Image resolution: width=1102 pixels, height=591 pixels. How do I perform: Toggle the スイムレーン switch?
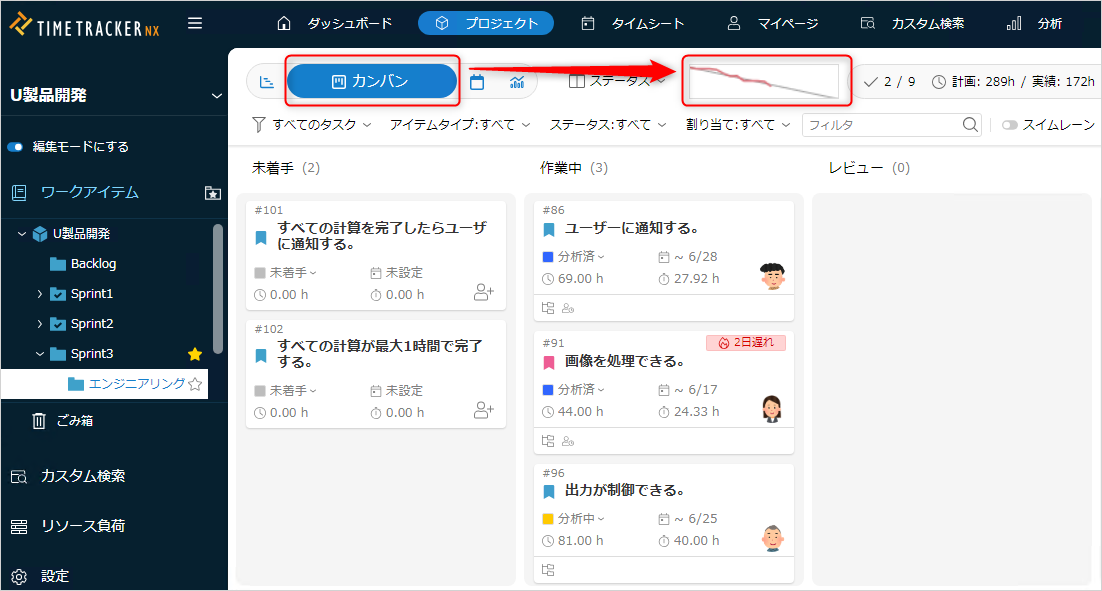coord(1009,125)
